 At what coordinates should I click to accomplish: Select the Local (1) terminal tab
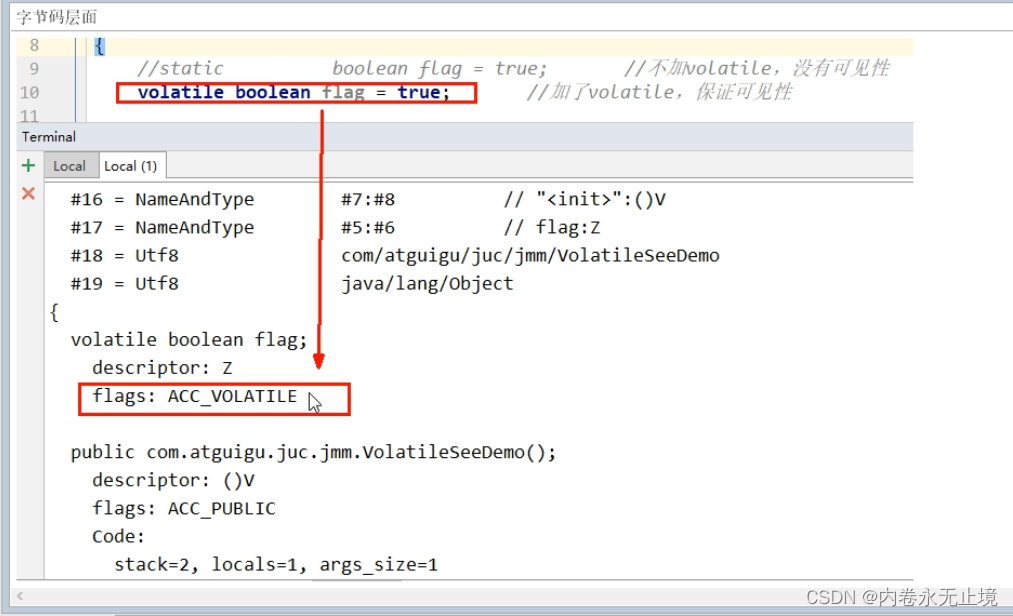pyautogui.click(x=131, y=166)
